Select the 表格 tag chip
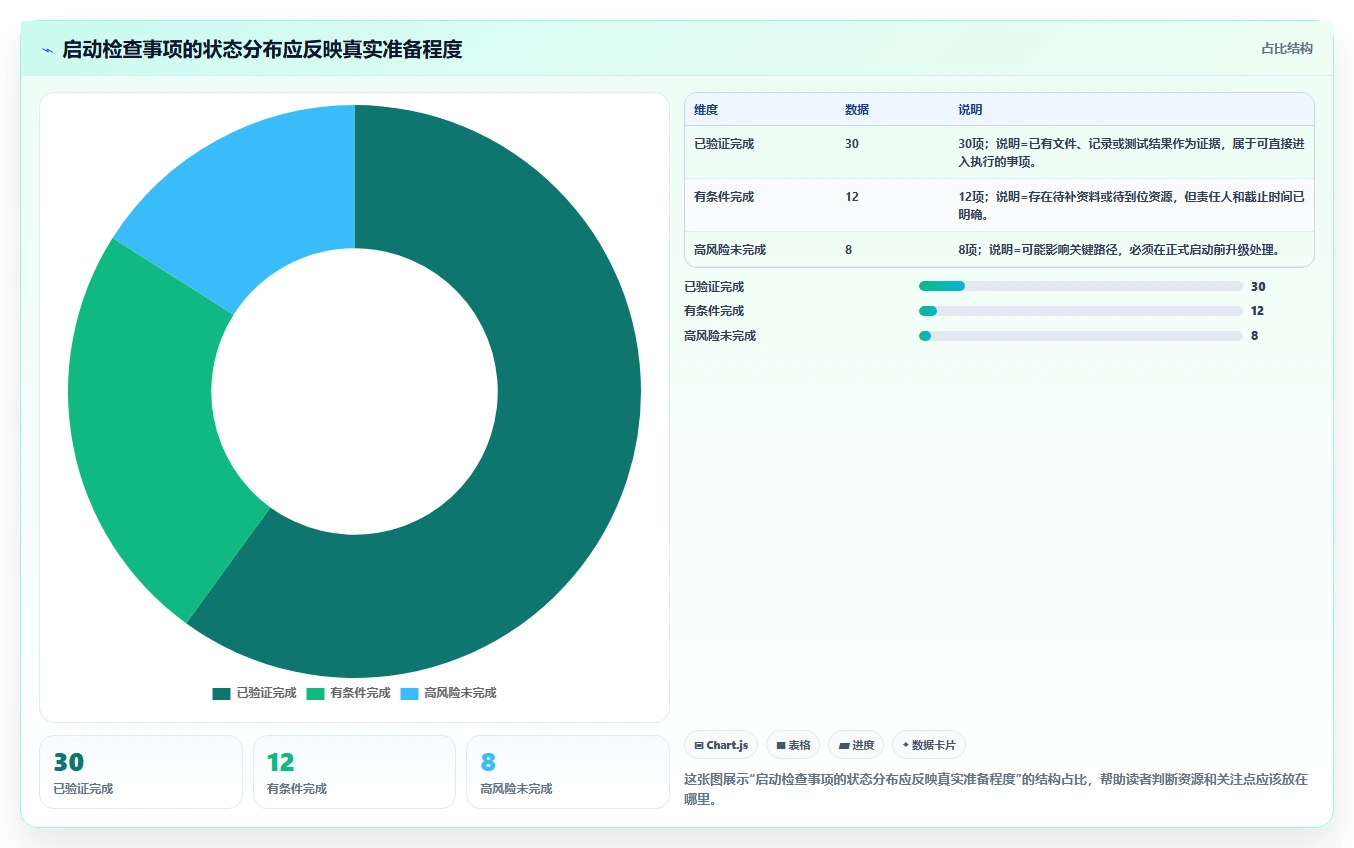The width and height of the screenshot is (1354, 848). tap(793, 745)
